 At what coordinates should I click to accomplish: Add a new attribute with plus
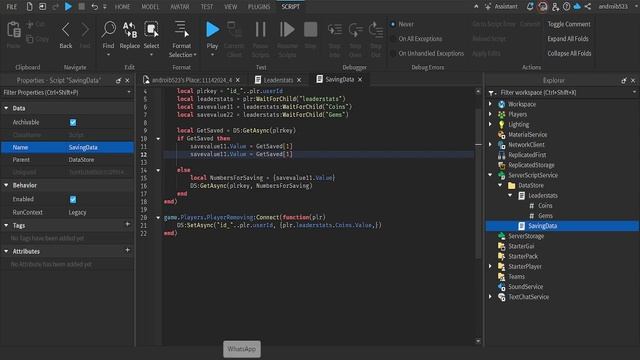[x=127, y=250]
